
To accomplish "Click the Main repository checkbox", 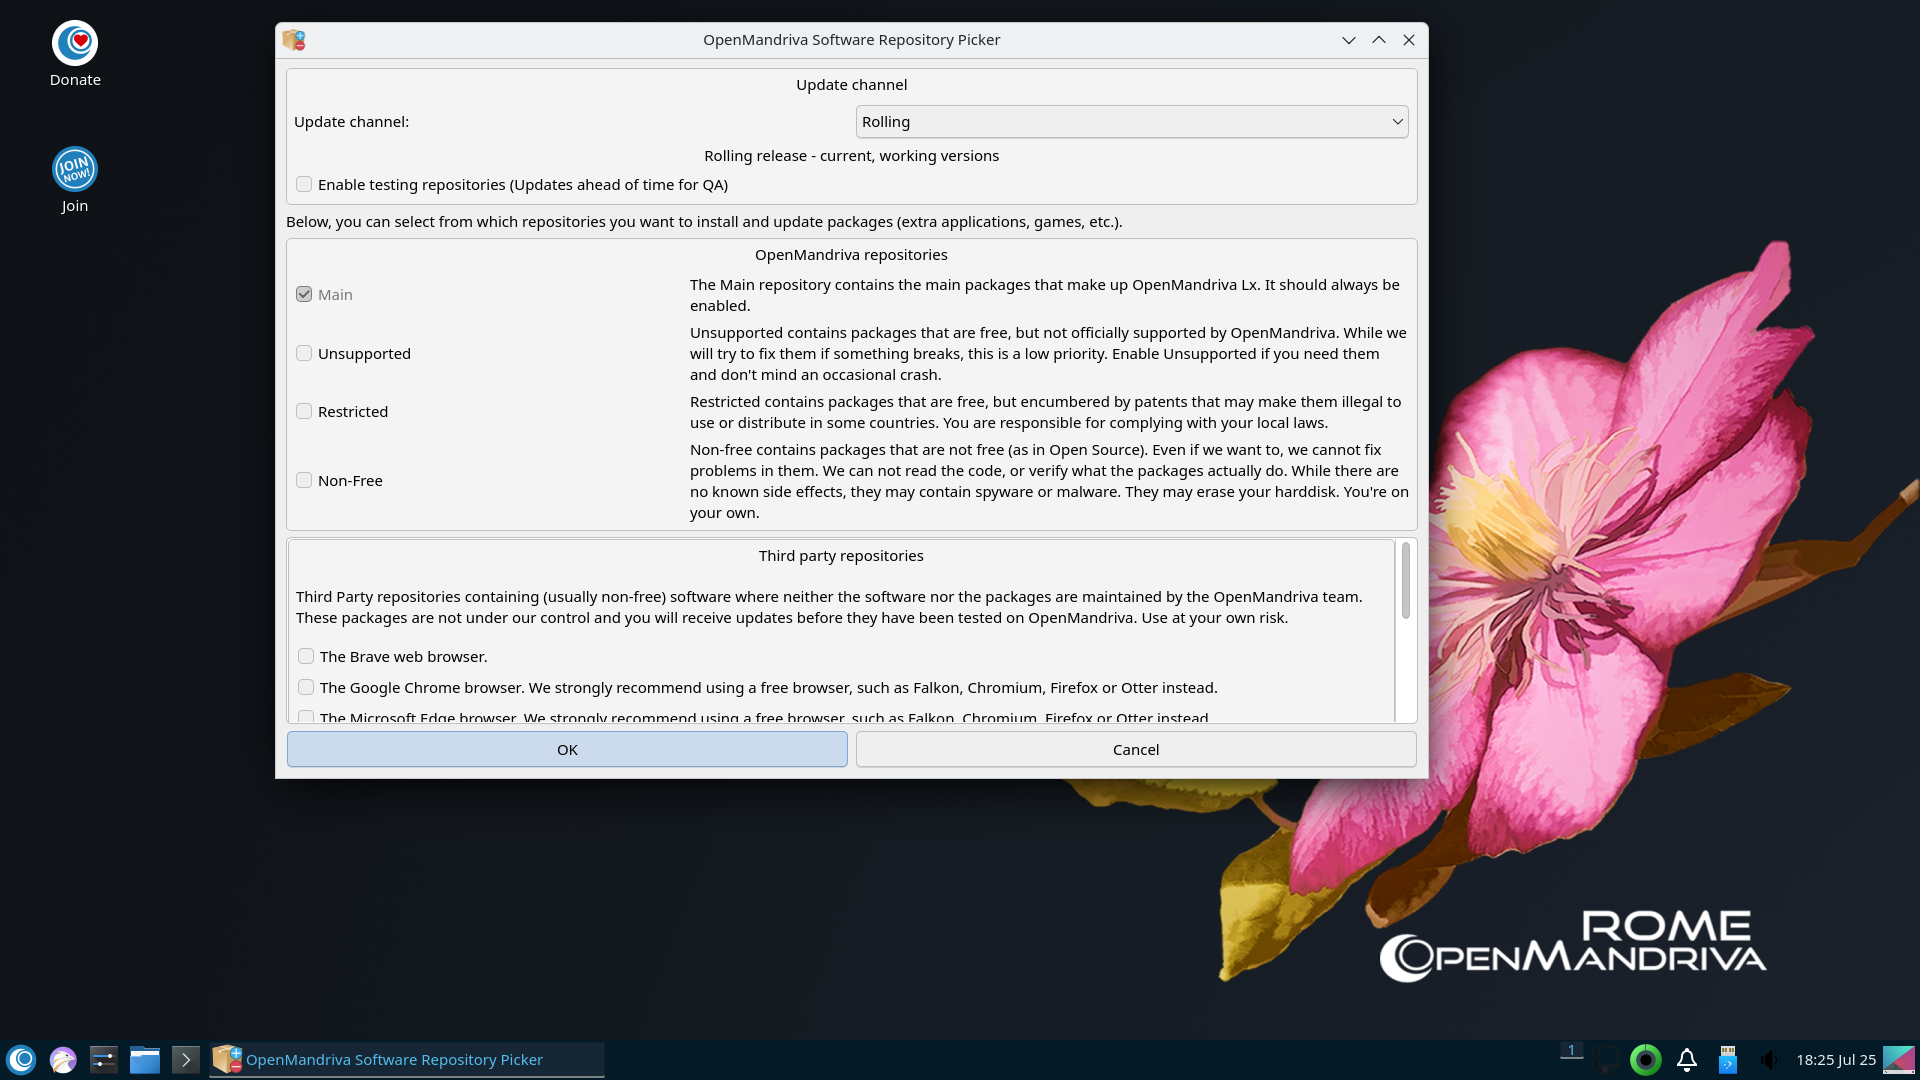I will click(x=304, y=294).
